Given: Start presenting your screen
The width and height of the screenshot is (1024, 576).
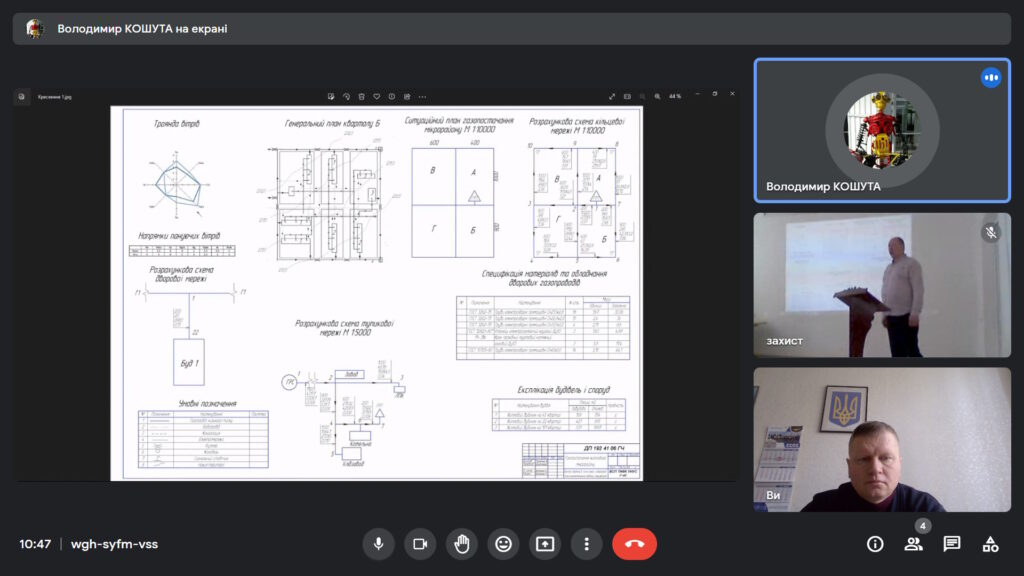Looking at the screenshot, I should (x=545, y=544).
